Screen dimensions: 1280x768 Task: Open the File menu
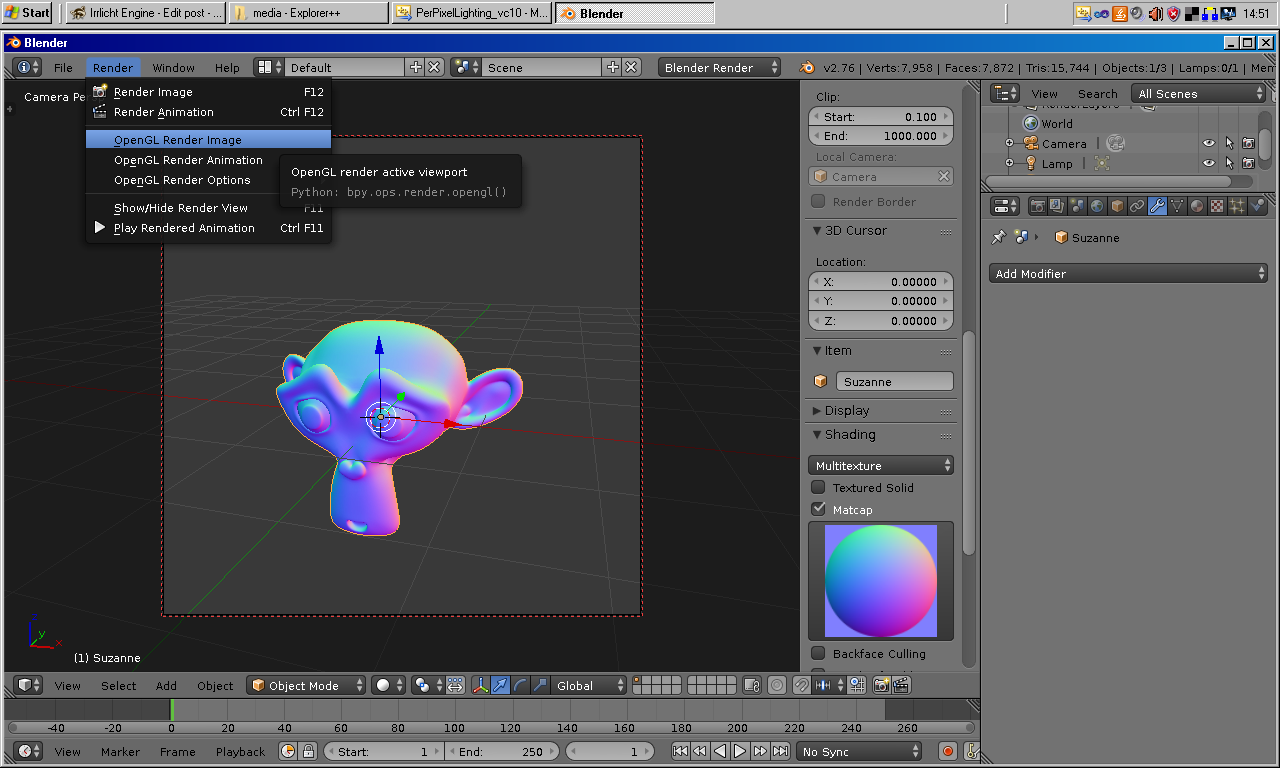click(x=63, y=68)
